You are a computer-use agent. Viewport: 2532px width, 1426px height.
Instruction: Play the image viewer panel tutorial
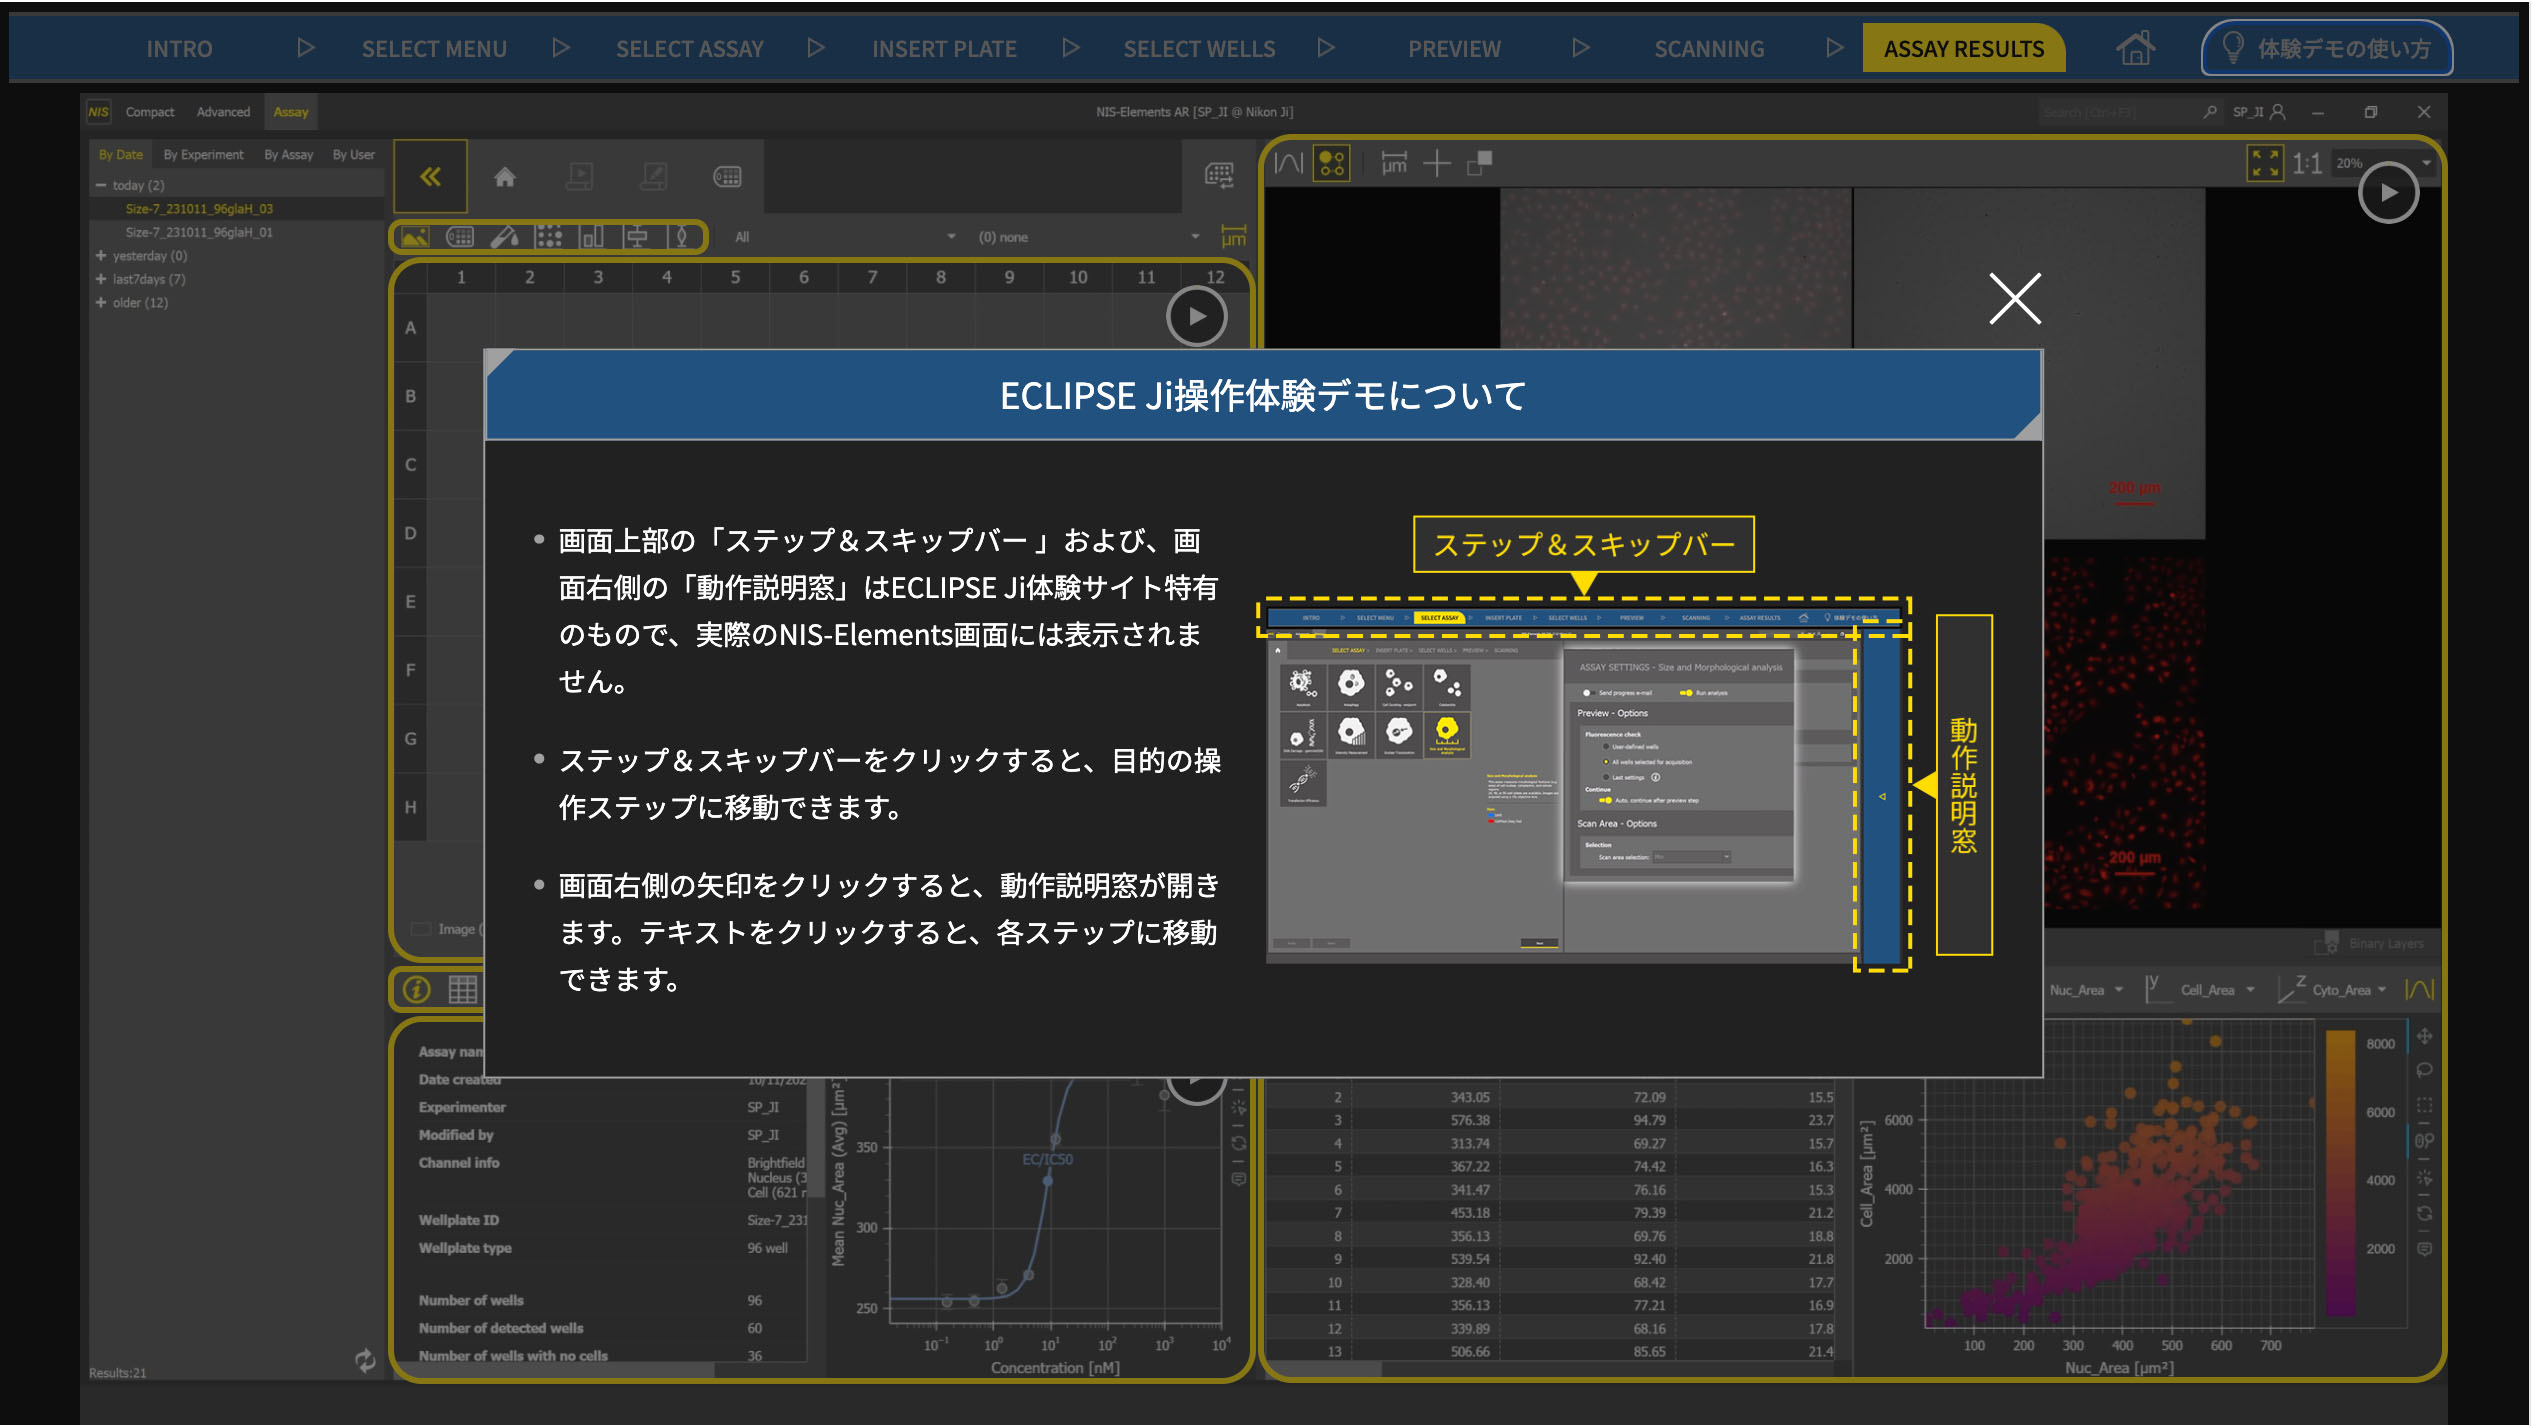[x=2388, y=192]
